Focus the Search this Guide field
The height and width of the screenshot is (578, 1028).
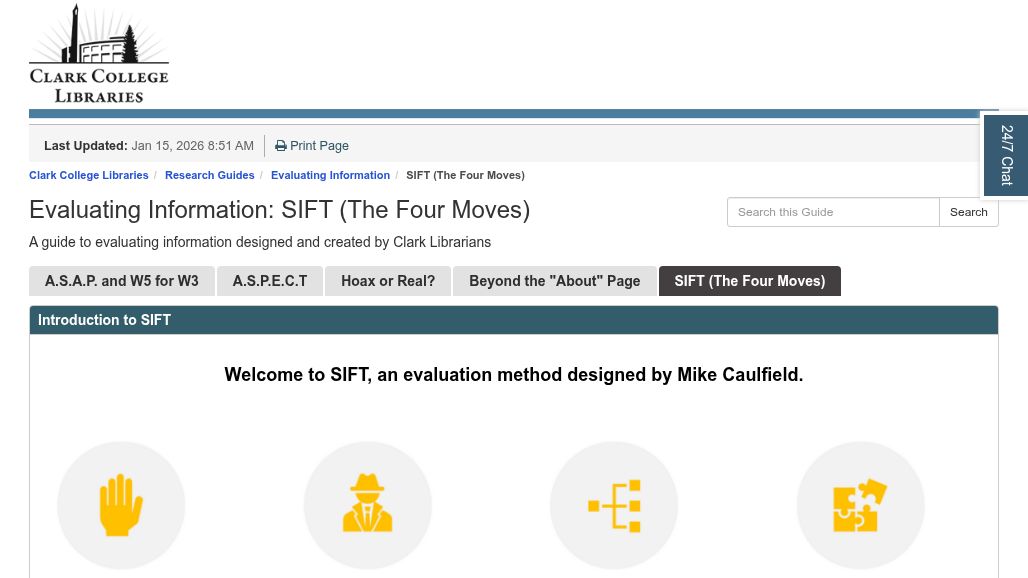(x=833, y=212)
